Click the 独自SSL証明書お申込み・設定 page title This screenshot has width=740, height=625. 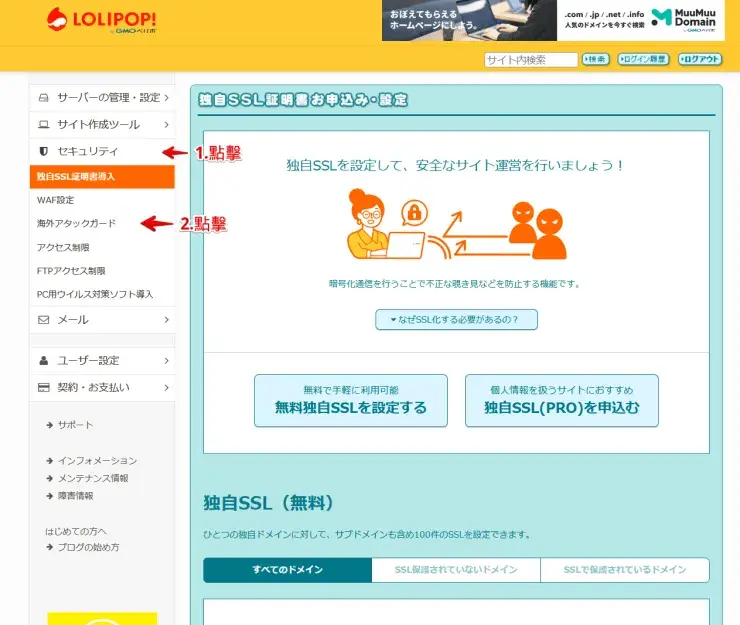coord(303,100)
